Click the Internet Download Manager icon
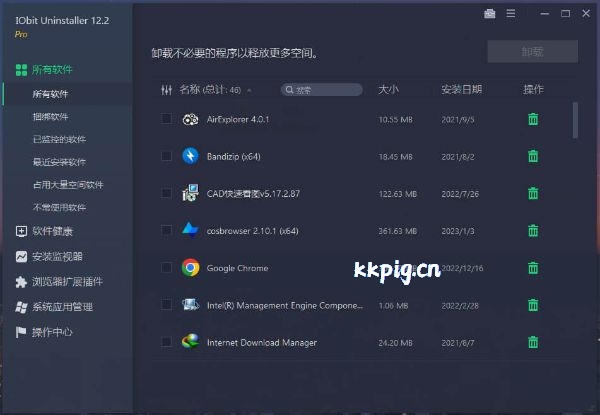The width and height of the screenshot is (600, 415). tap(190, 342)
